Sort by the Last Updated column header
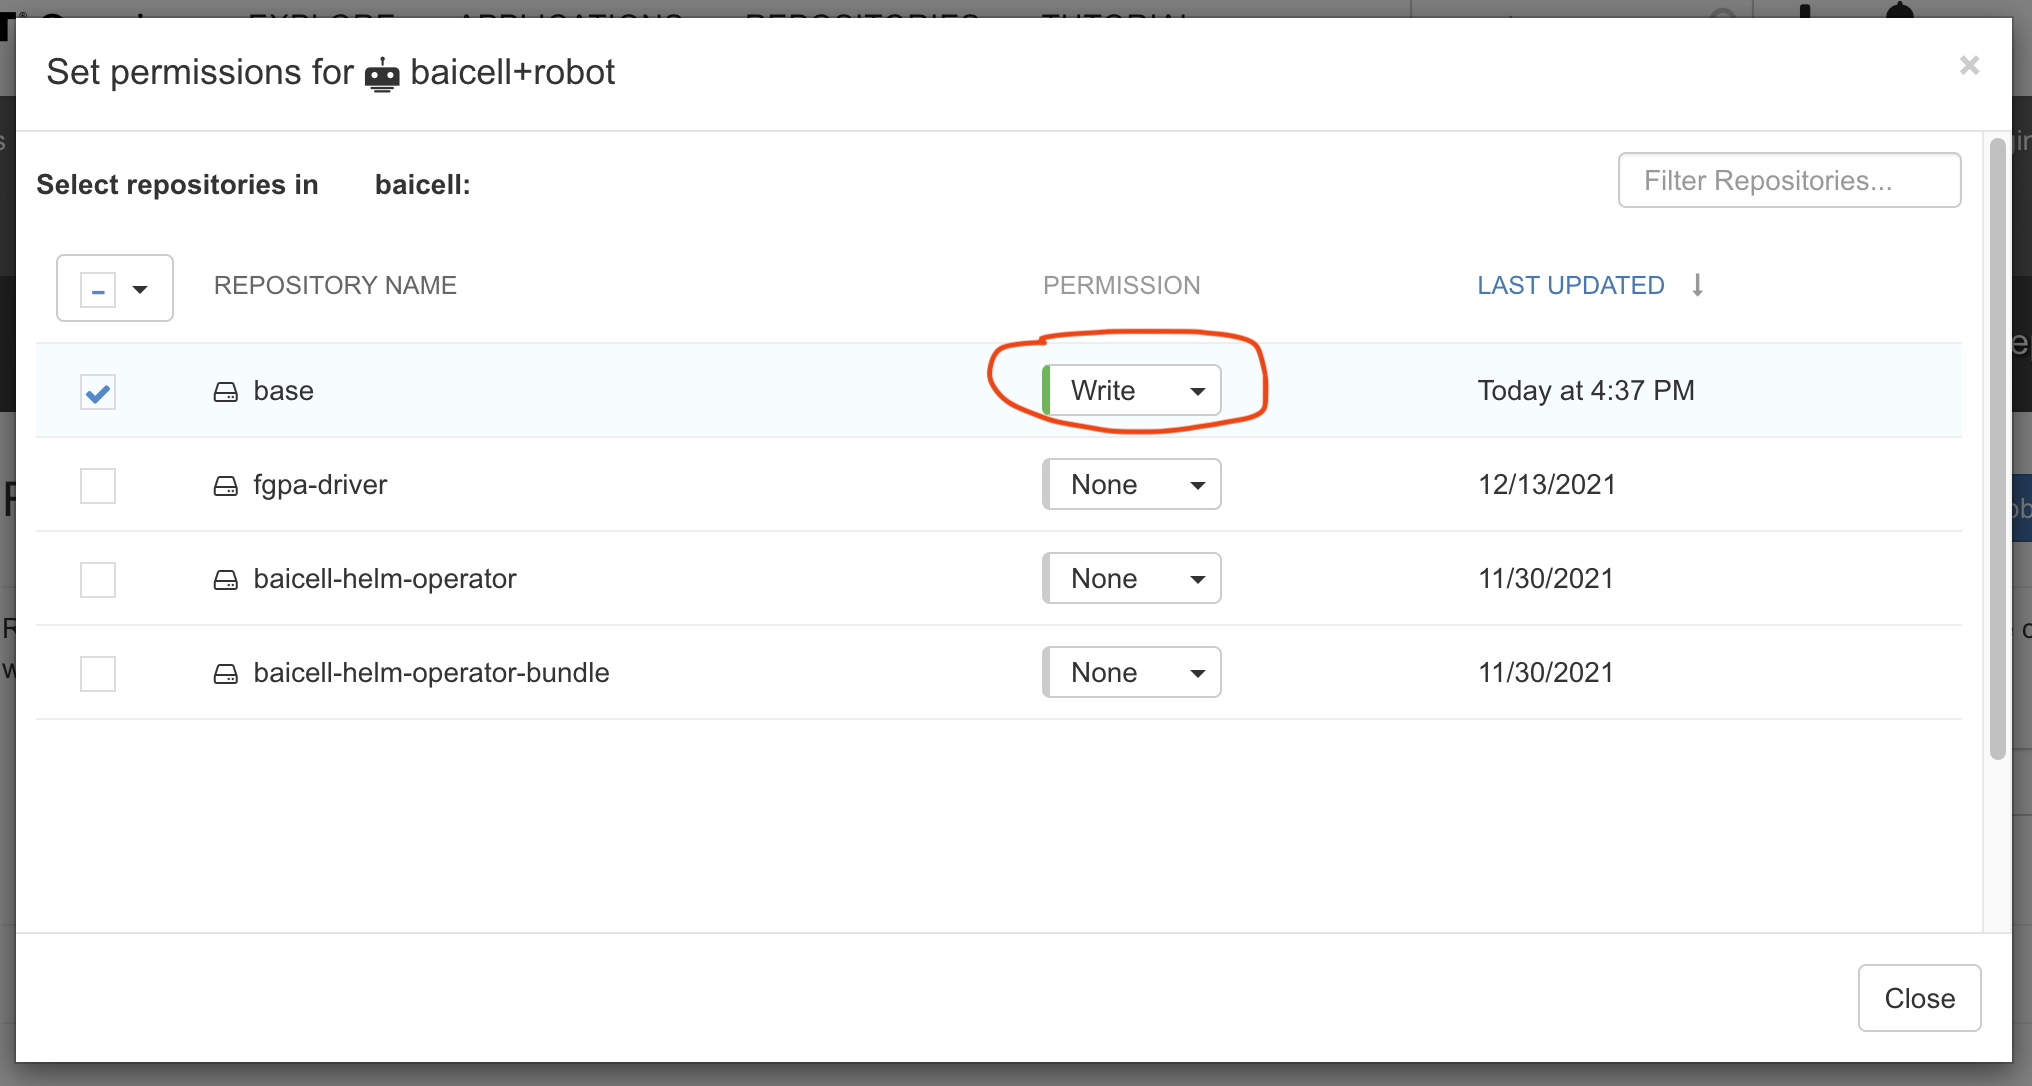The height and width of the screenshot is (1086, 2032). (1570, 285)
